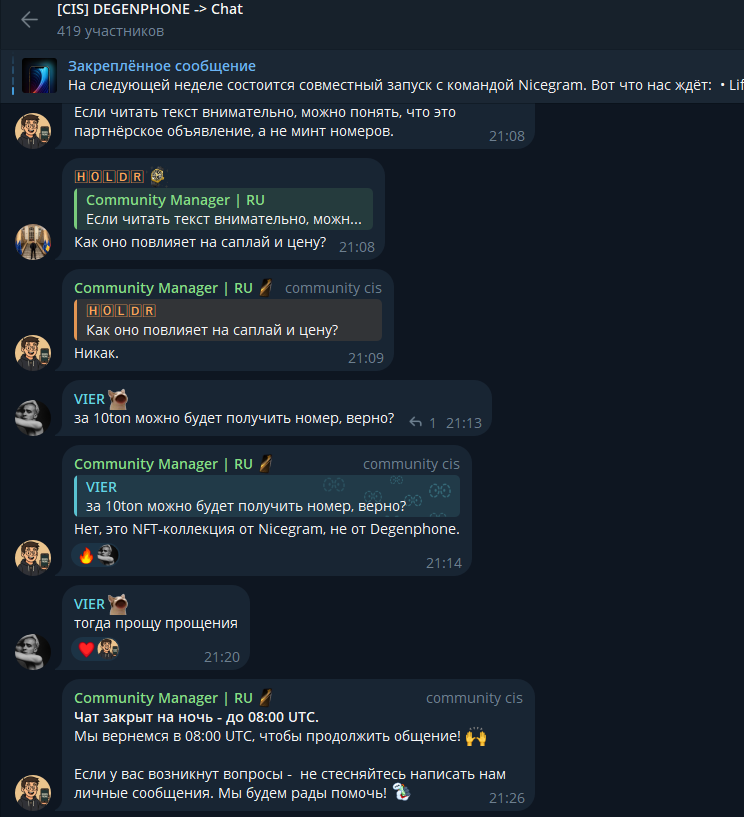Jump to quoted HOLDR message in Никак reply

pyautogui.click(x=228, y=320)
